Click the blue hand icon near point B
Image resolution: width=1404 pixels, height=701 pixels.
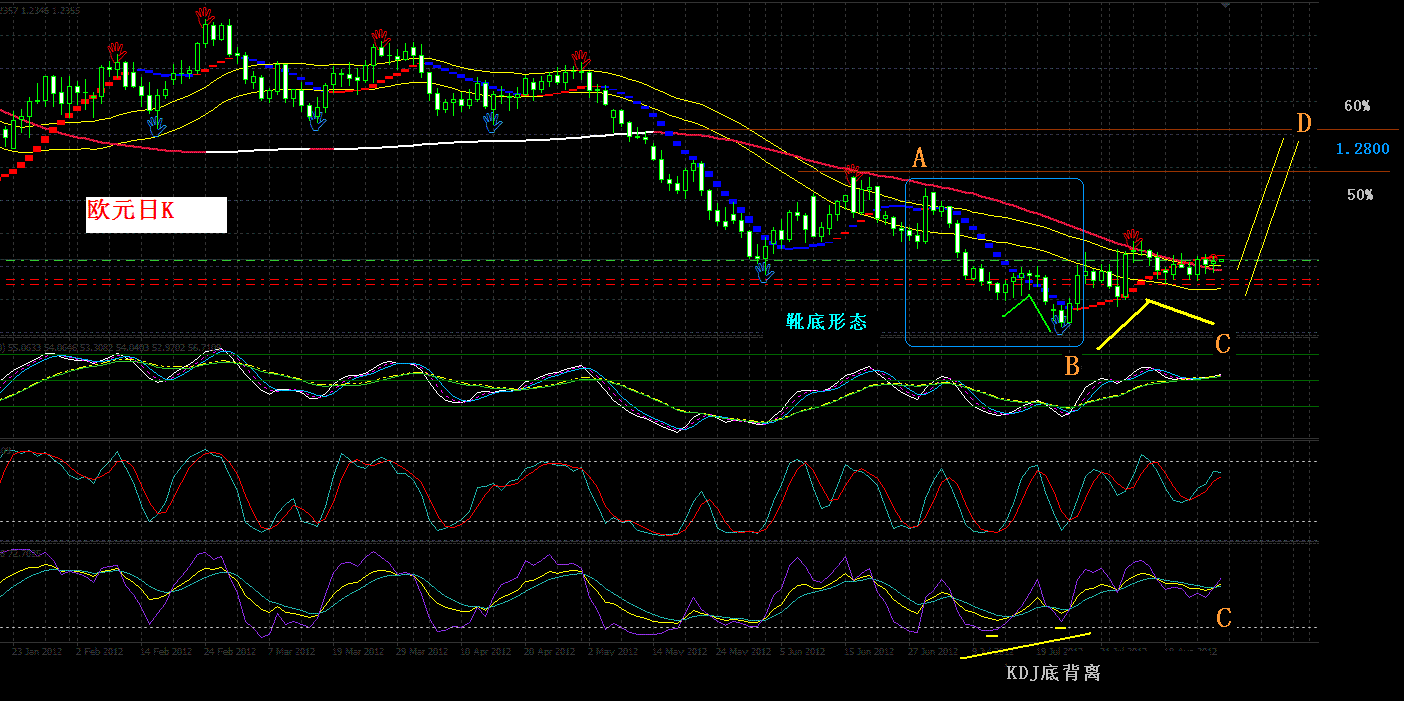tap(1062, 325)
